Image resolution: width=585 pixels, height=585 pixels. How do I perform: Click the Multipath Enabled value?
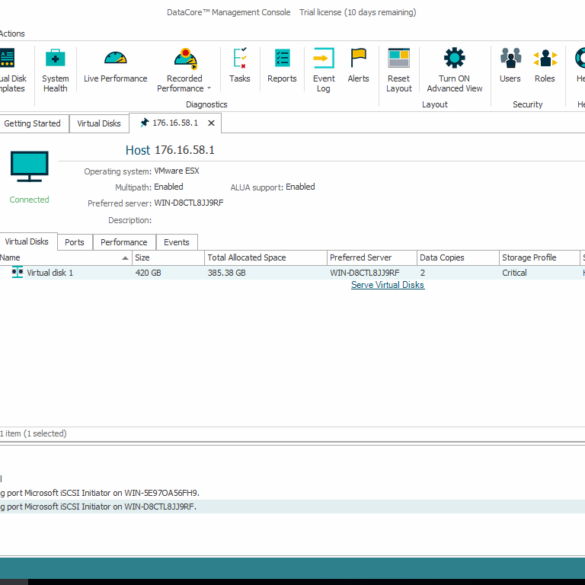pos(168,187)
